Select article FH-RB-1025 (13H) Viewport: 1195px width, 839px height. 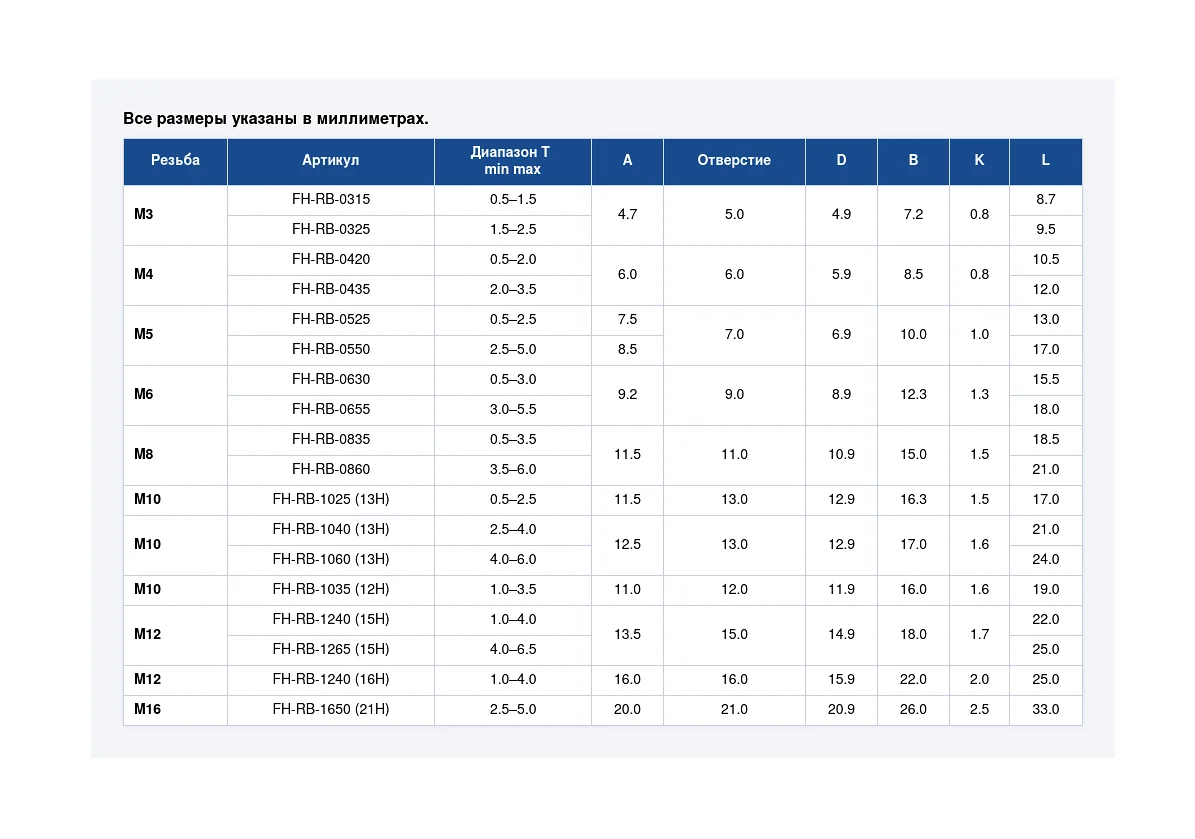331,500
